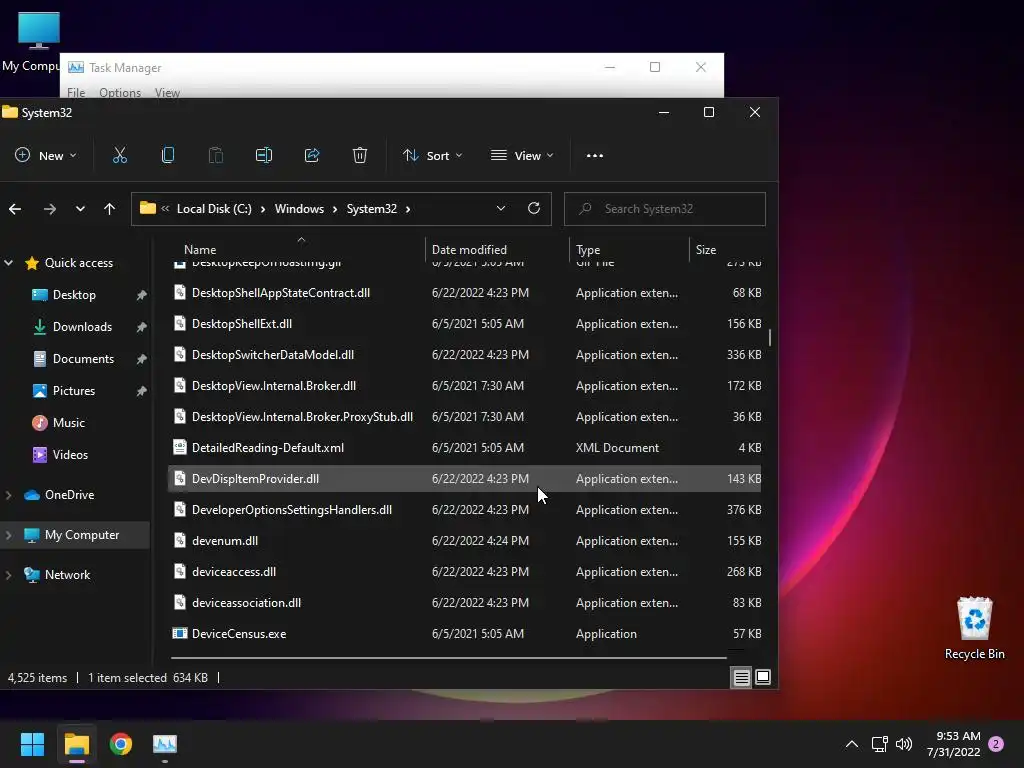The image size is (1024, 768).
Task: Go up one folder level
Action: pyautogui.click(x=109, y=209)
